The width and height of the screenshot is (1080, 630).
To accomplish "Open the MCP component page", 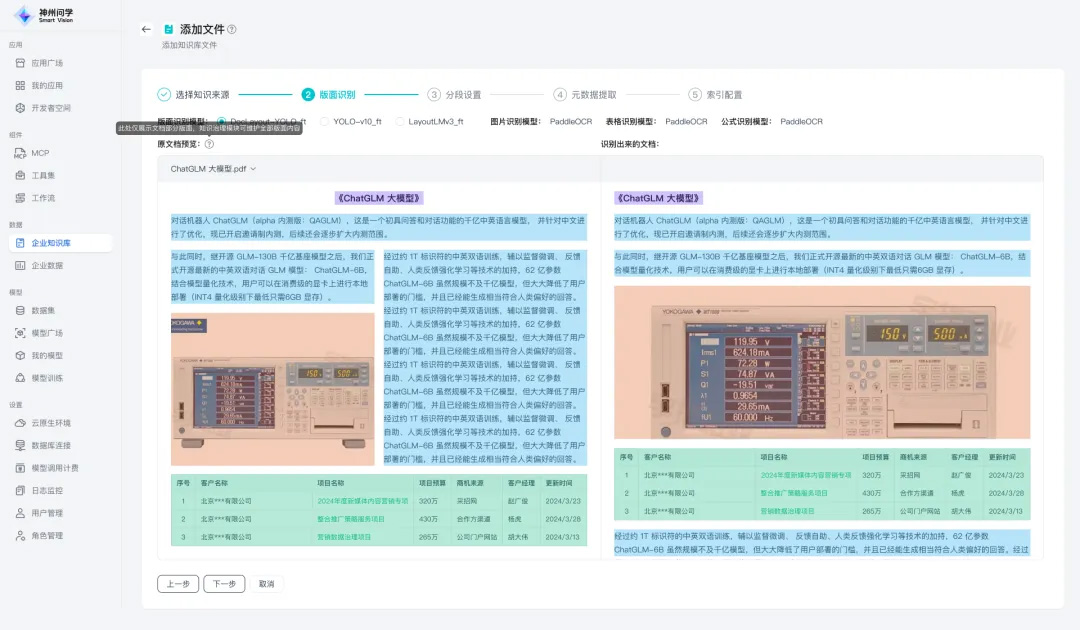I will click(39, 153).
